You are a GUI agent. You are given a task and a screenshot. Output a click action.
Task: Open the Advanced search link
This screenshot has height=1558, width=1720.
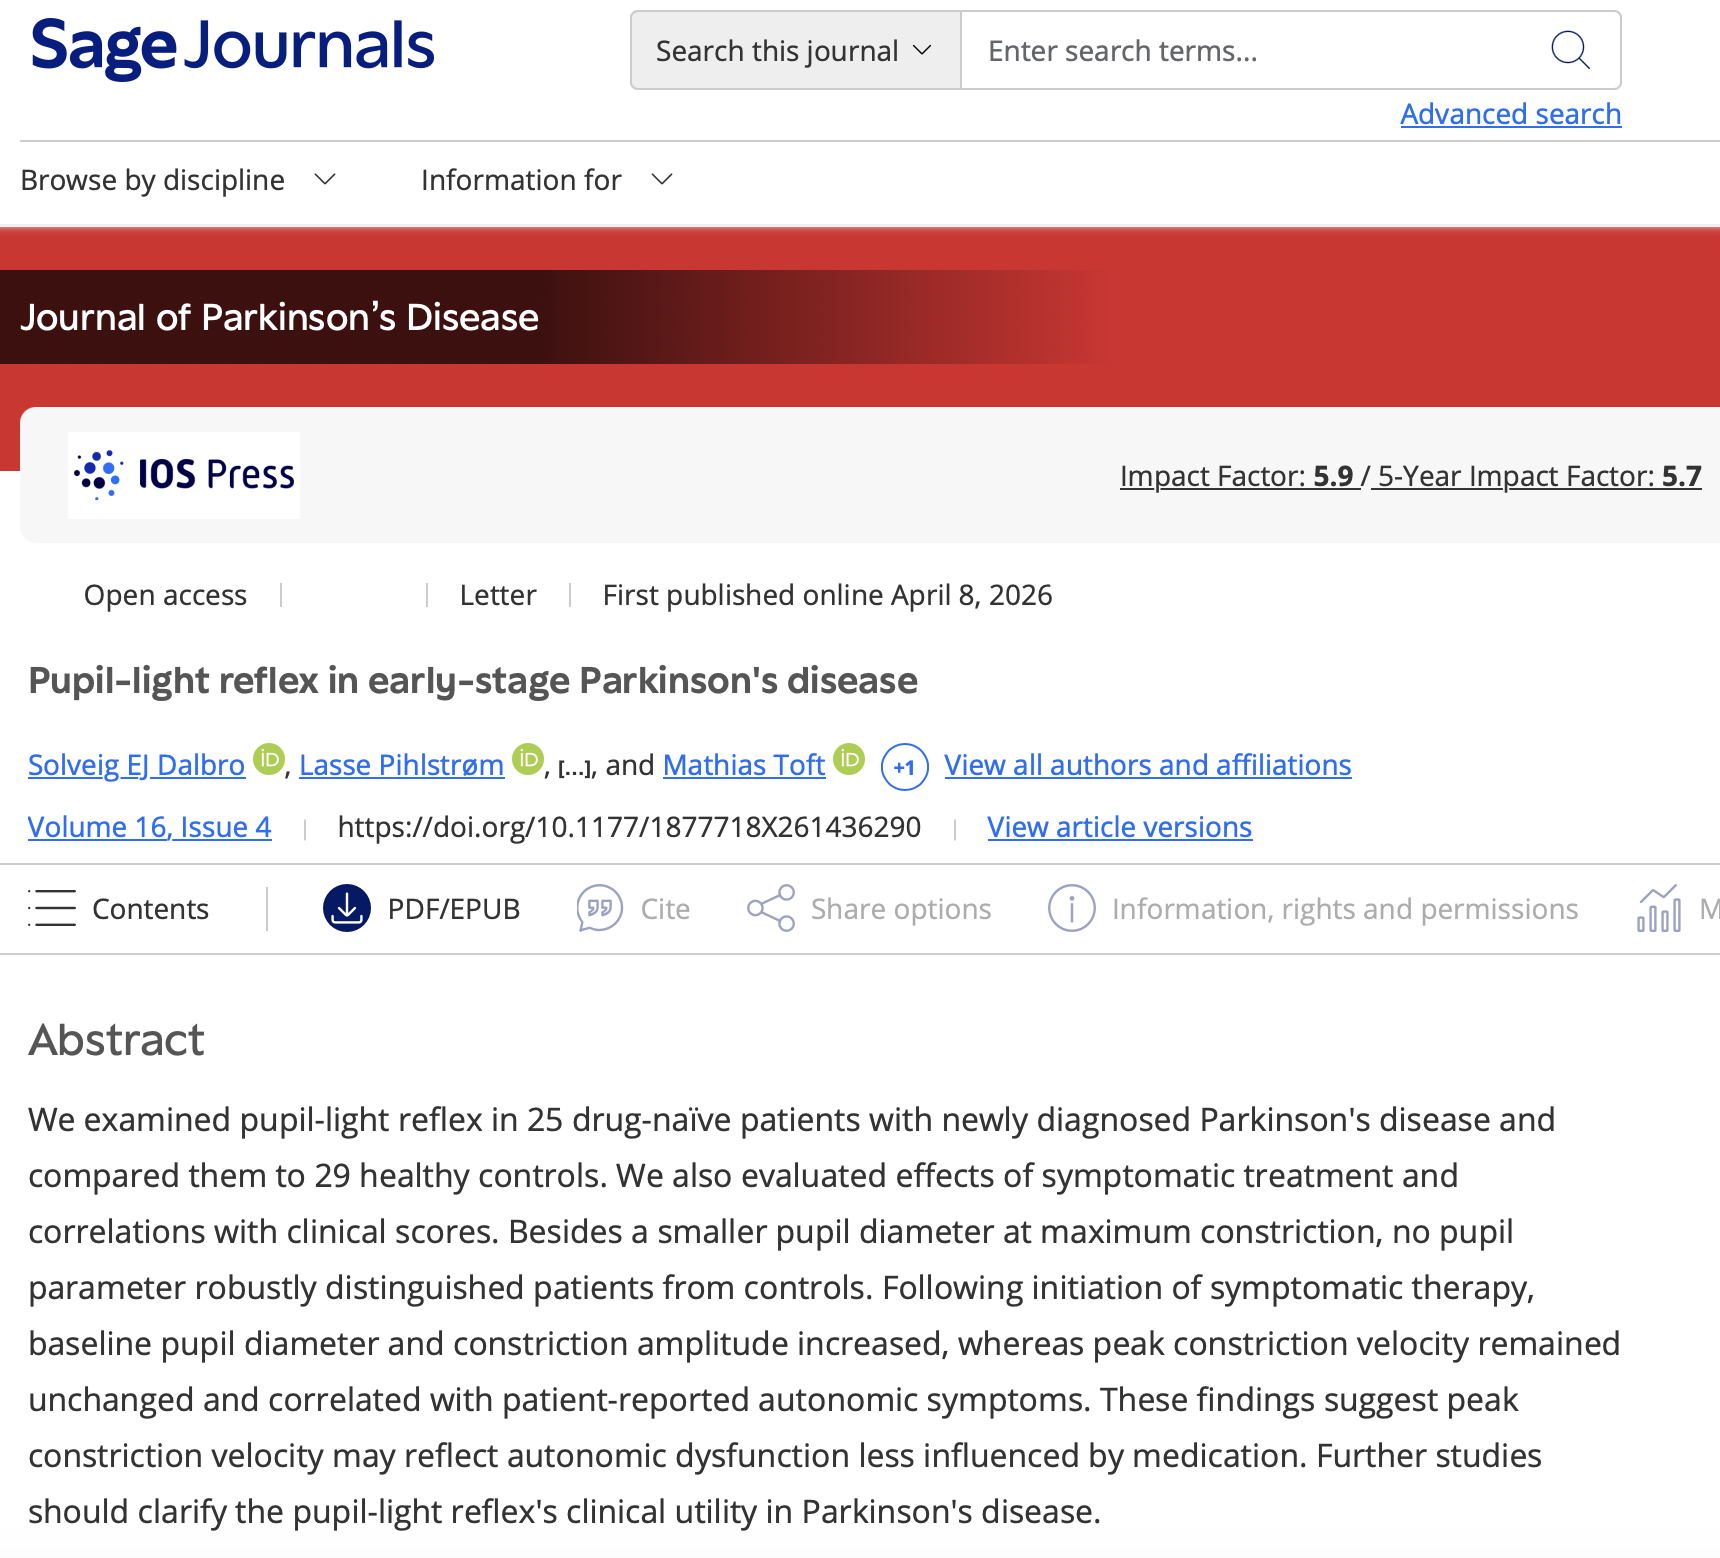[x=1510, y=114]
